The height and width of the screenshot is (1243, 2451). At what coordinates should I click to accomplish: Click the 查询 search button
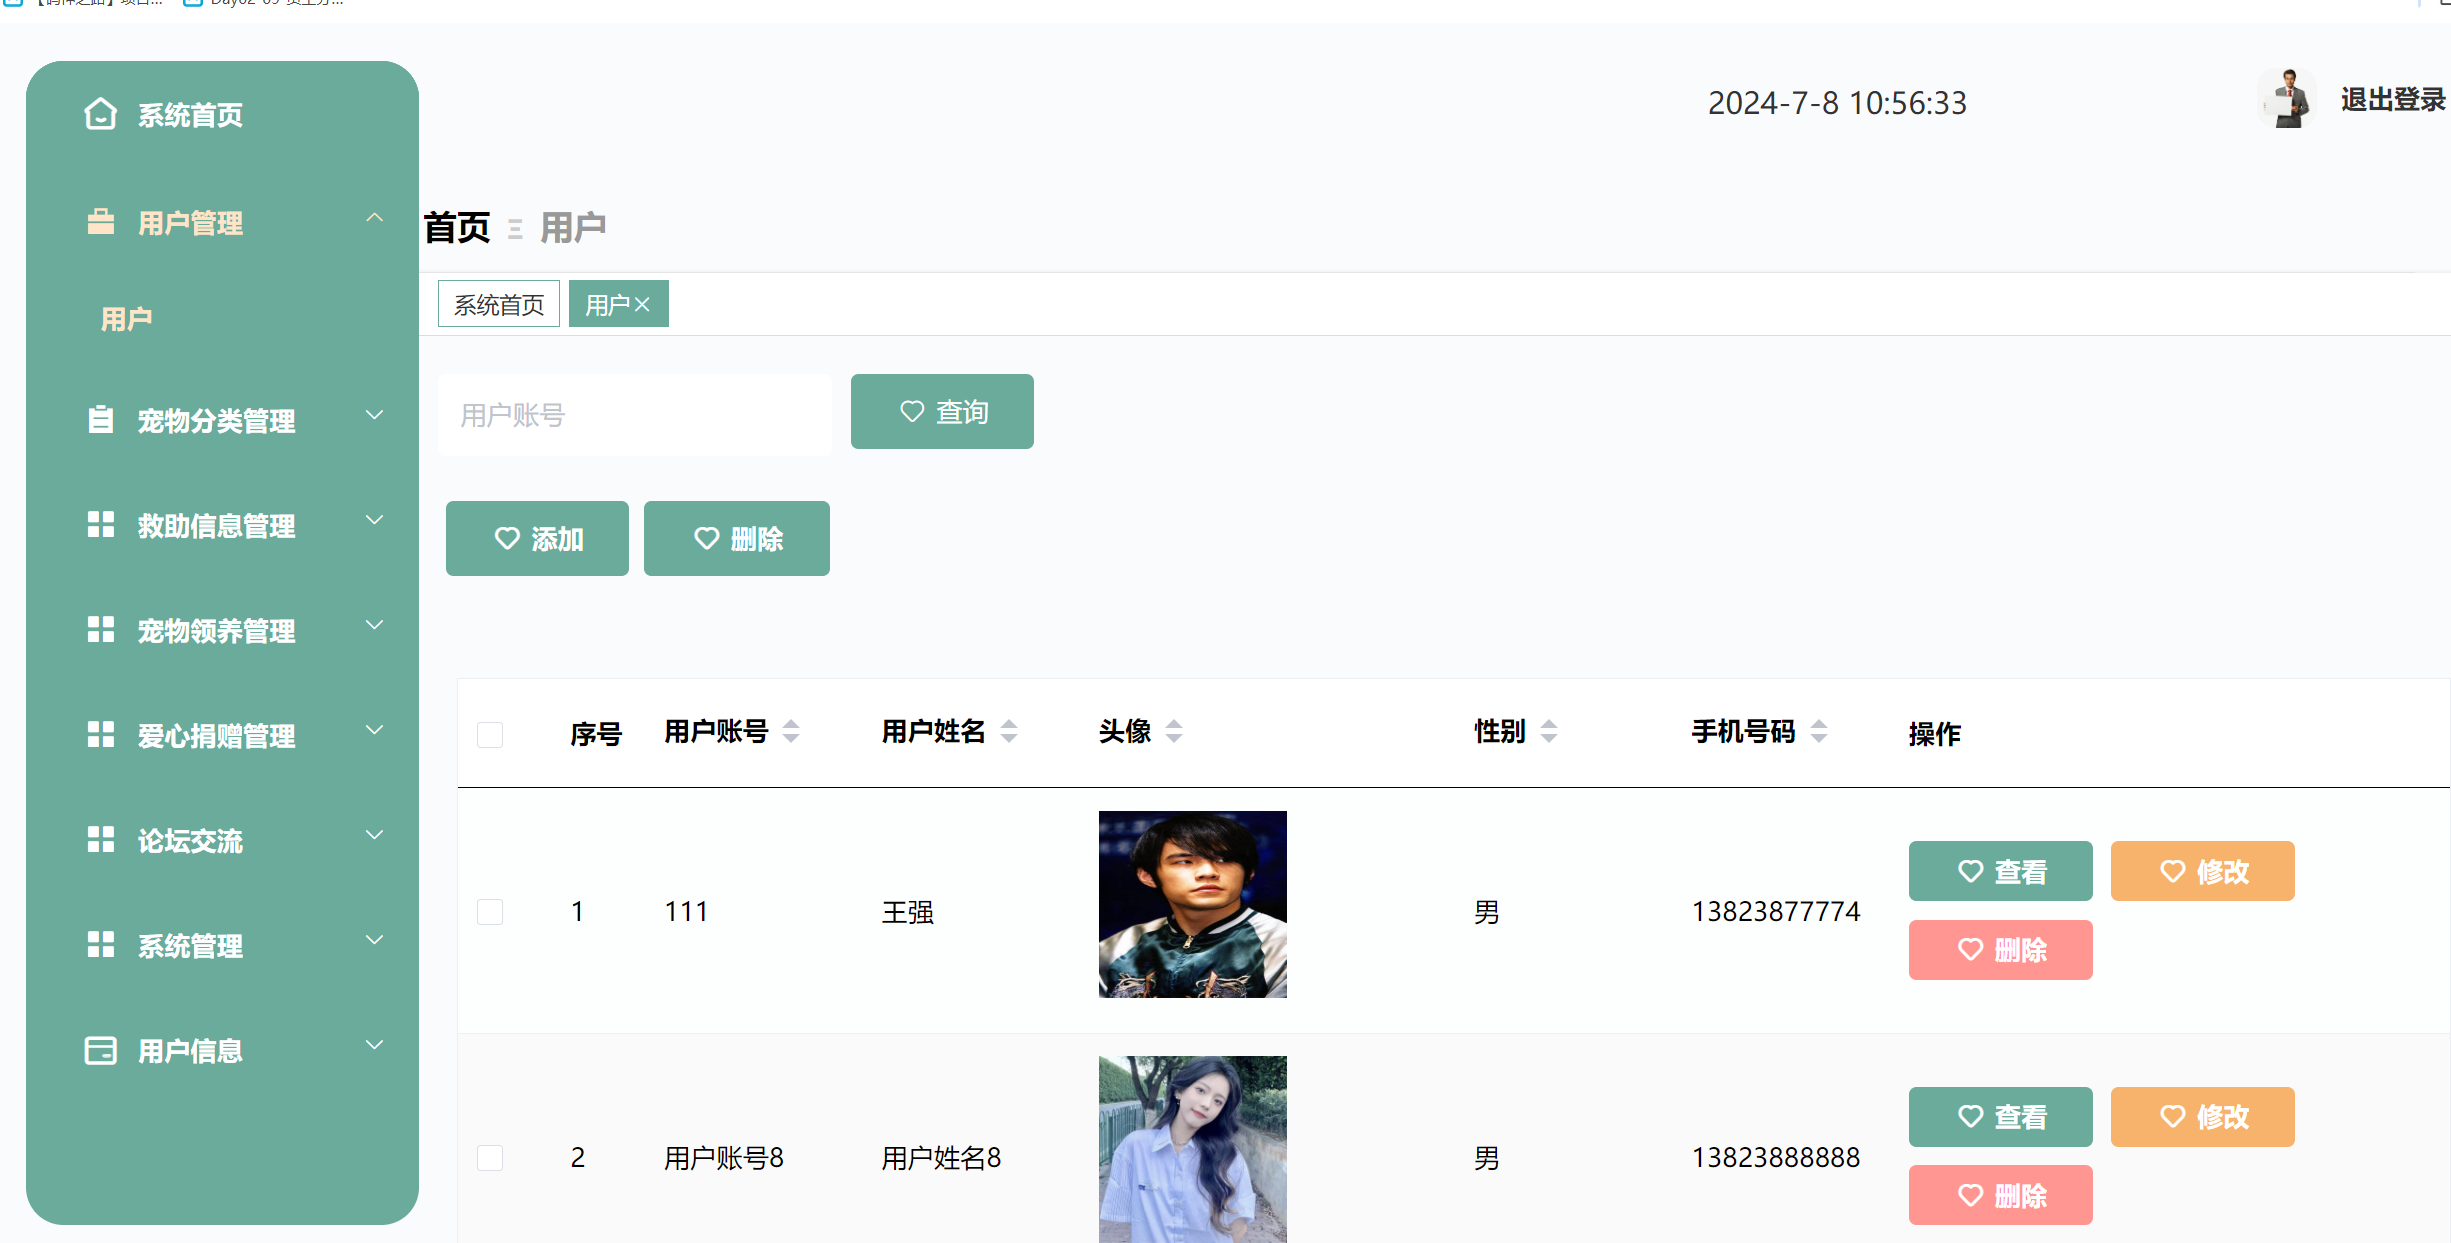point(941,412)
